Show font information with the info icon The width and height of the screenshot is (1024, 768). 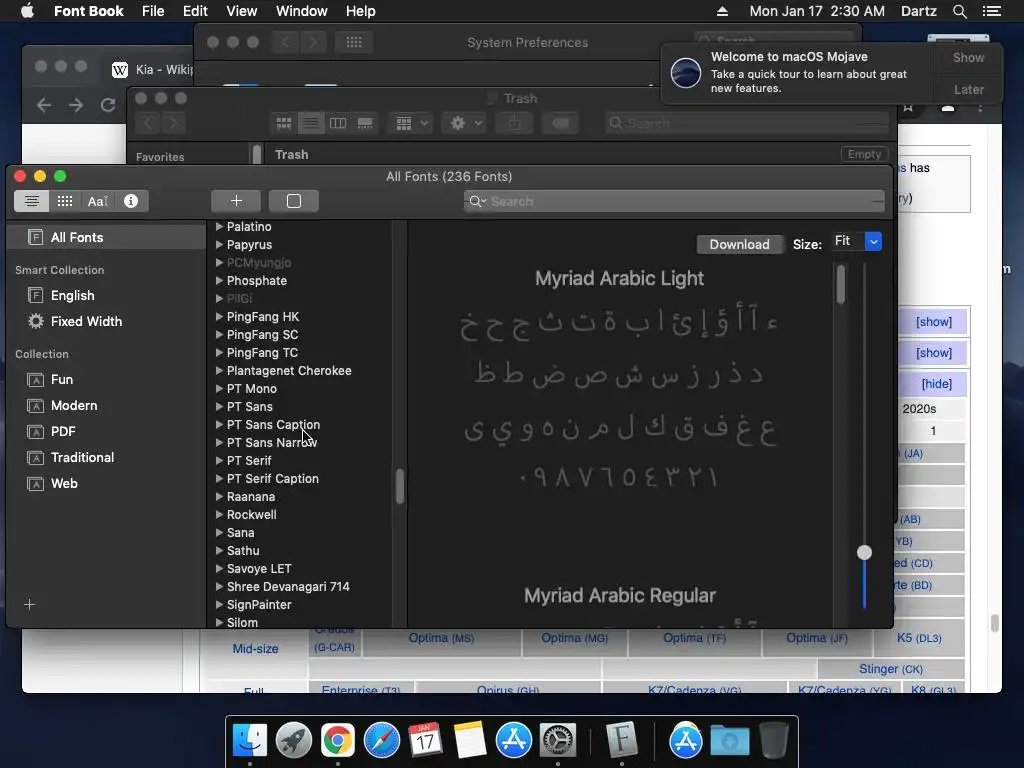coord(131,201)
